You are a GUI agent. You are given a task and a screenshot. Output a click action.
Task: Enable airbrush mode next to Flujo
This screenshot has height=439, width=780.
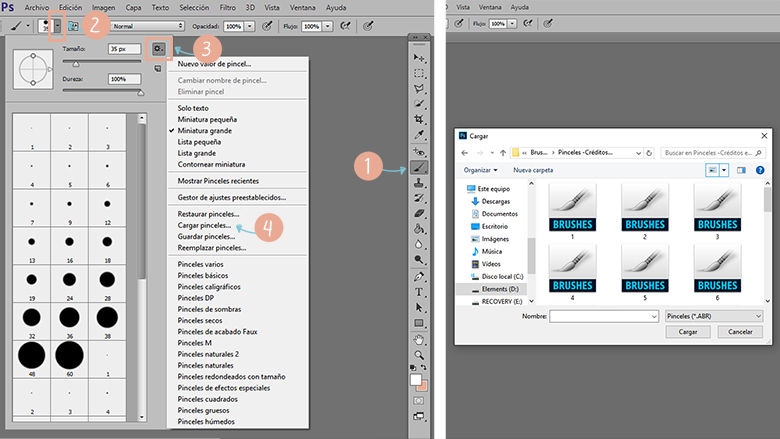[x=345, y=26]
